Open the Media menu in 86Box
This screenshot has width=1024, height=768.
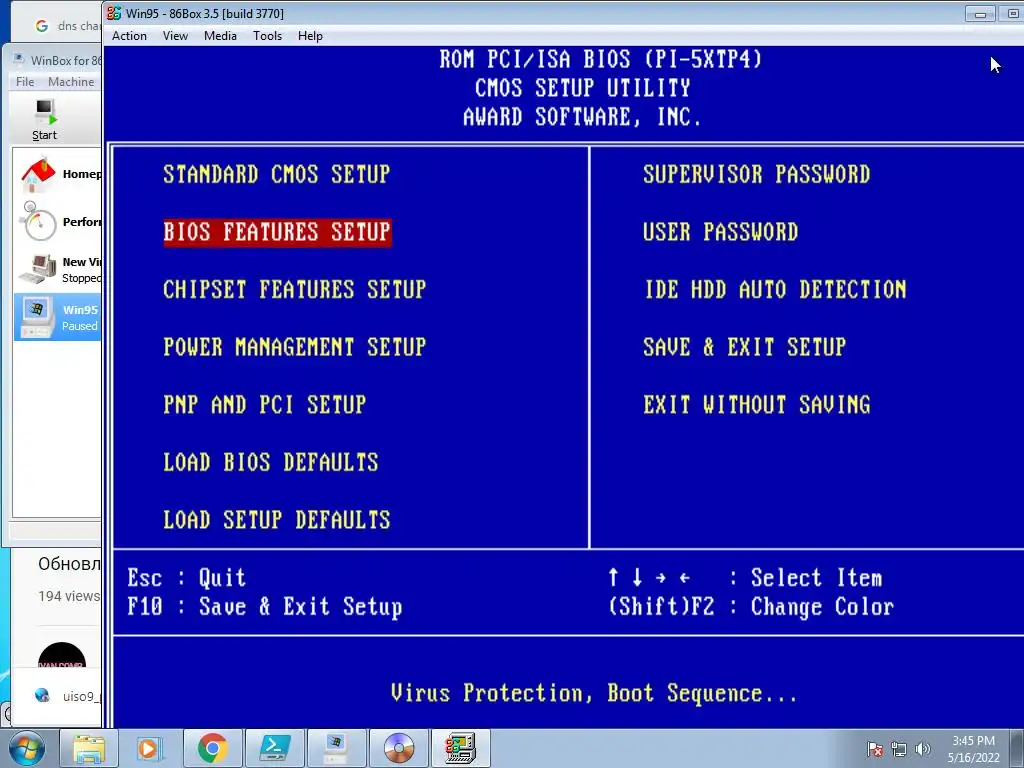pos(220,36)
